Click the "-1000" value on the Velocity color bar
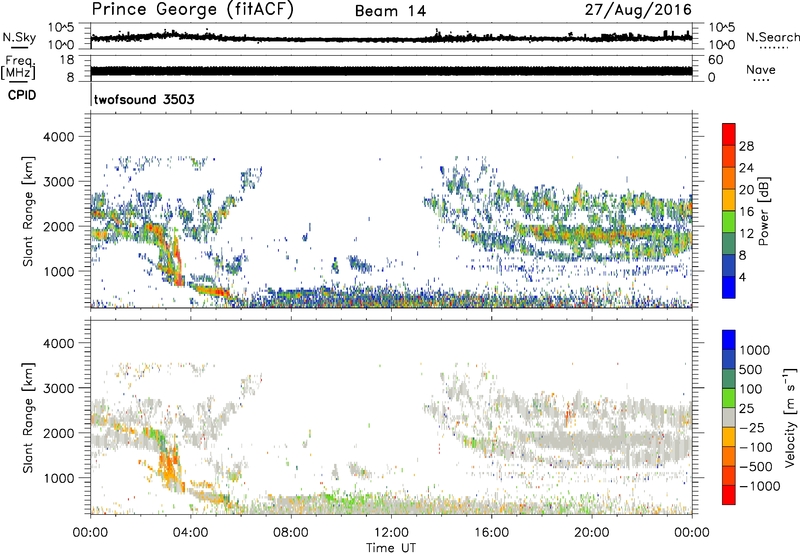 pyautogui.click(x=759, y=486)
